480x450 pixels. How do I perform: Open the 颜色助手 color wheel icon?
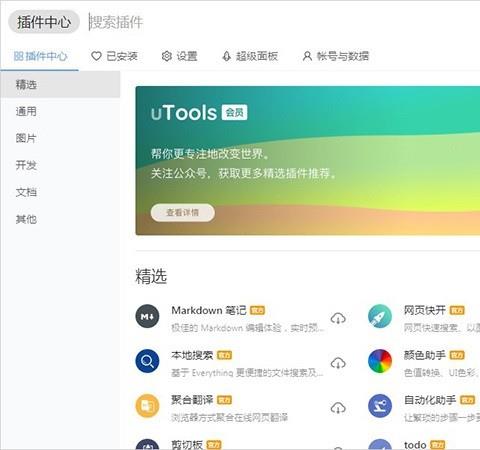tap(380, 361)
